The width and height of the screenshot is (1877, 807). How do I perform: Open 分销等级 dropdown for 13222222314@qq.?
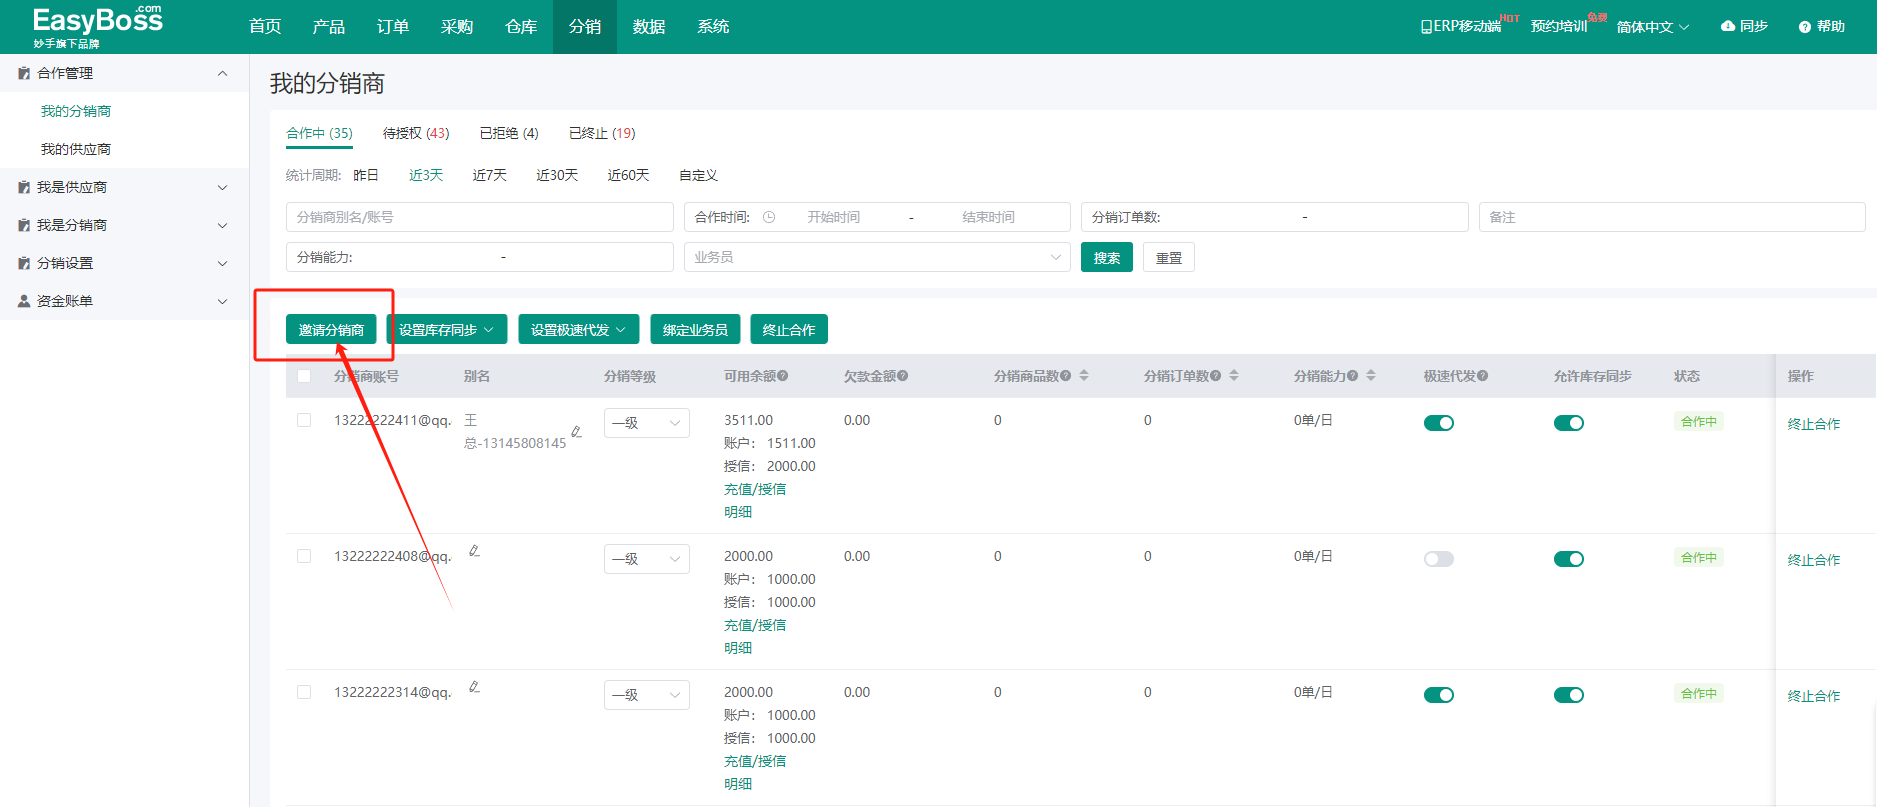[x=647, y=695]
